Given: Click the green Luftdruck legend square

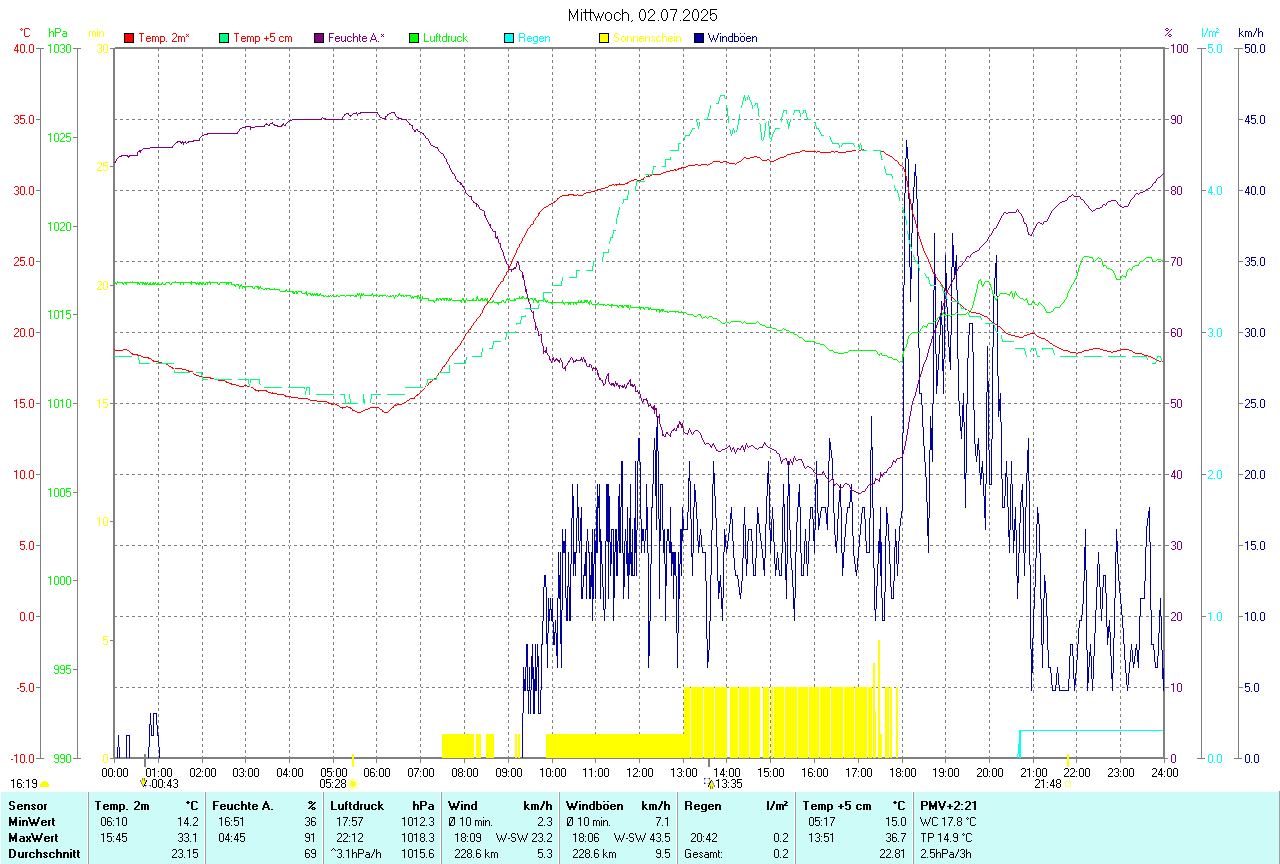Looking at the screenshot, I should [x=414, y=38].
